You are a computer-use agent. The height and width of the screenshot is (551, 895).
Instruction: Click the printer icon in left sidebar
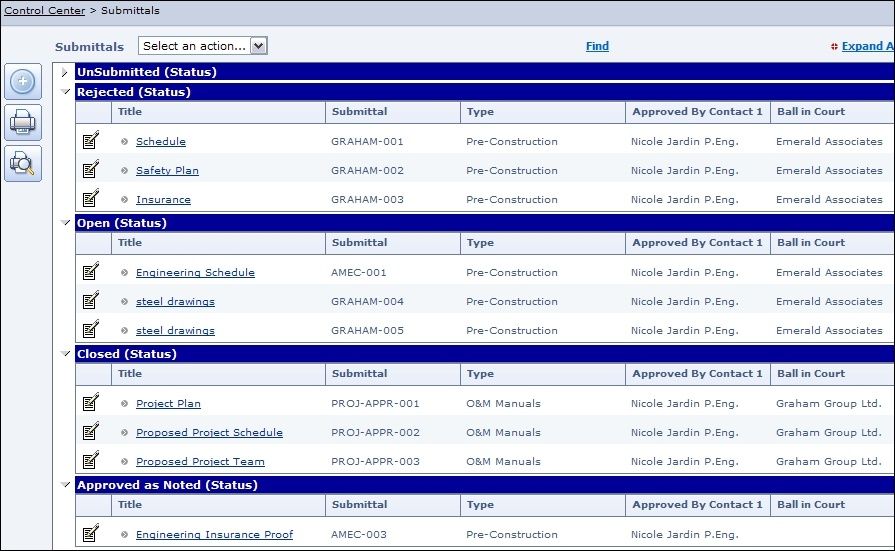pyautogui.click(x=23, y=122)
